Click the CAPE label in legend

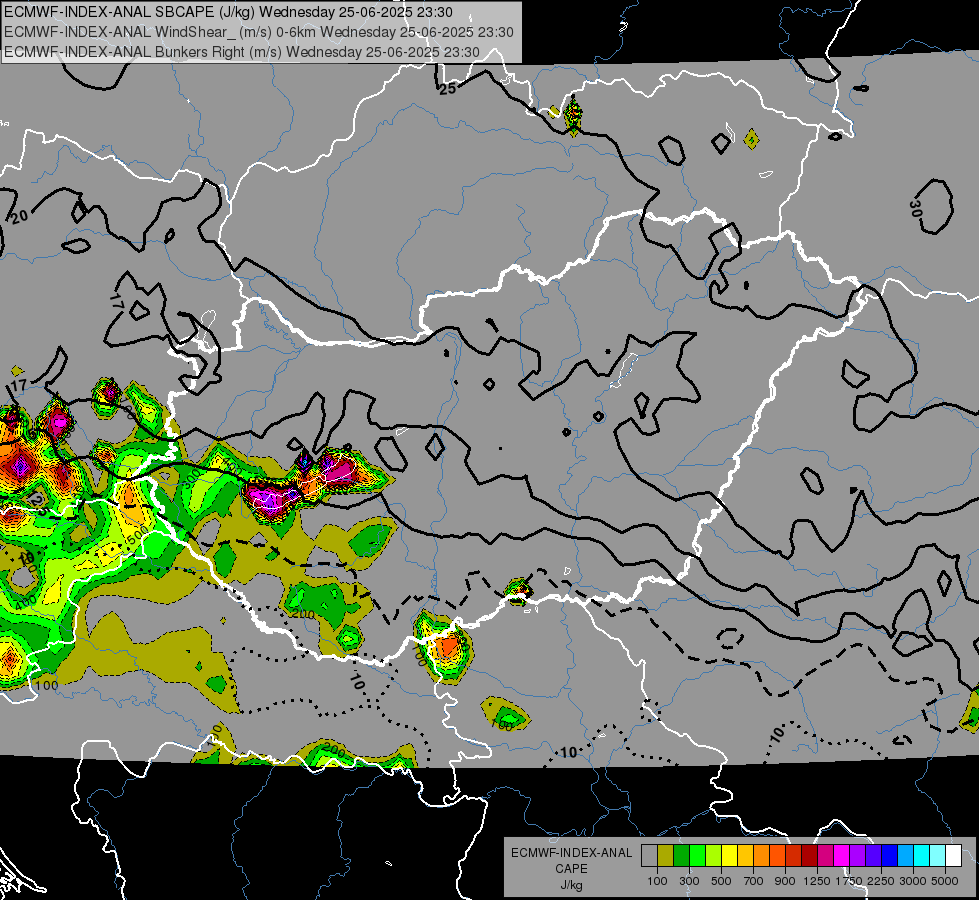tap(571, 869)
